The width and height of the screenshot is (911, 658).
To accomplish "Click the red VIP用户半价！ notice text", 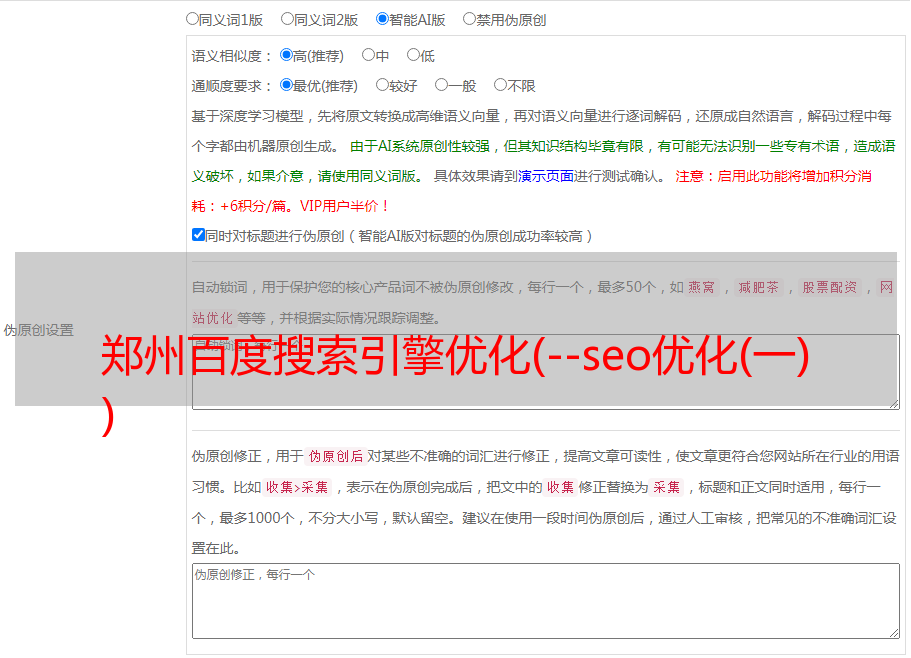I will 344,206.
